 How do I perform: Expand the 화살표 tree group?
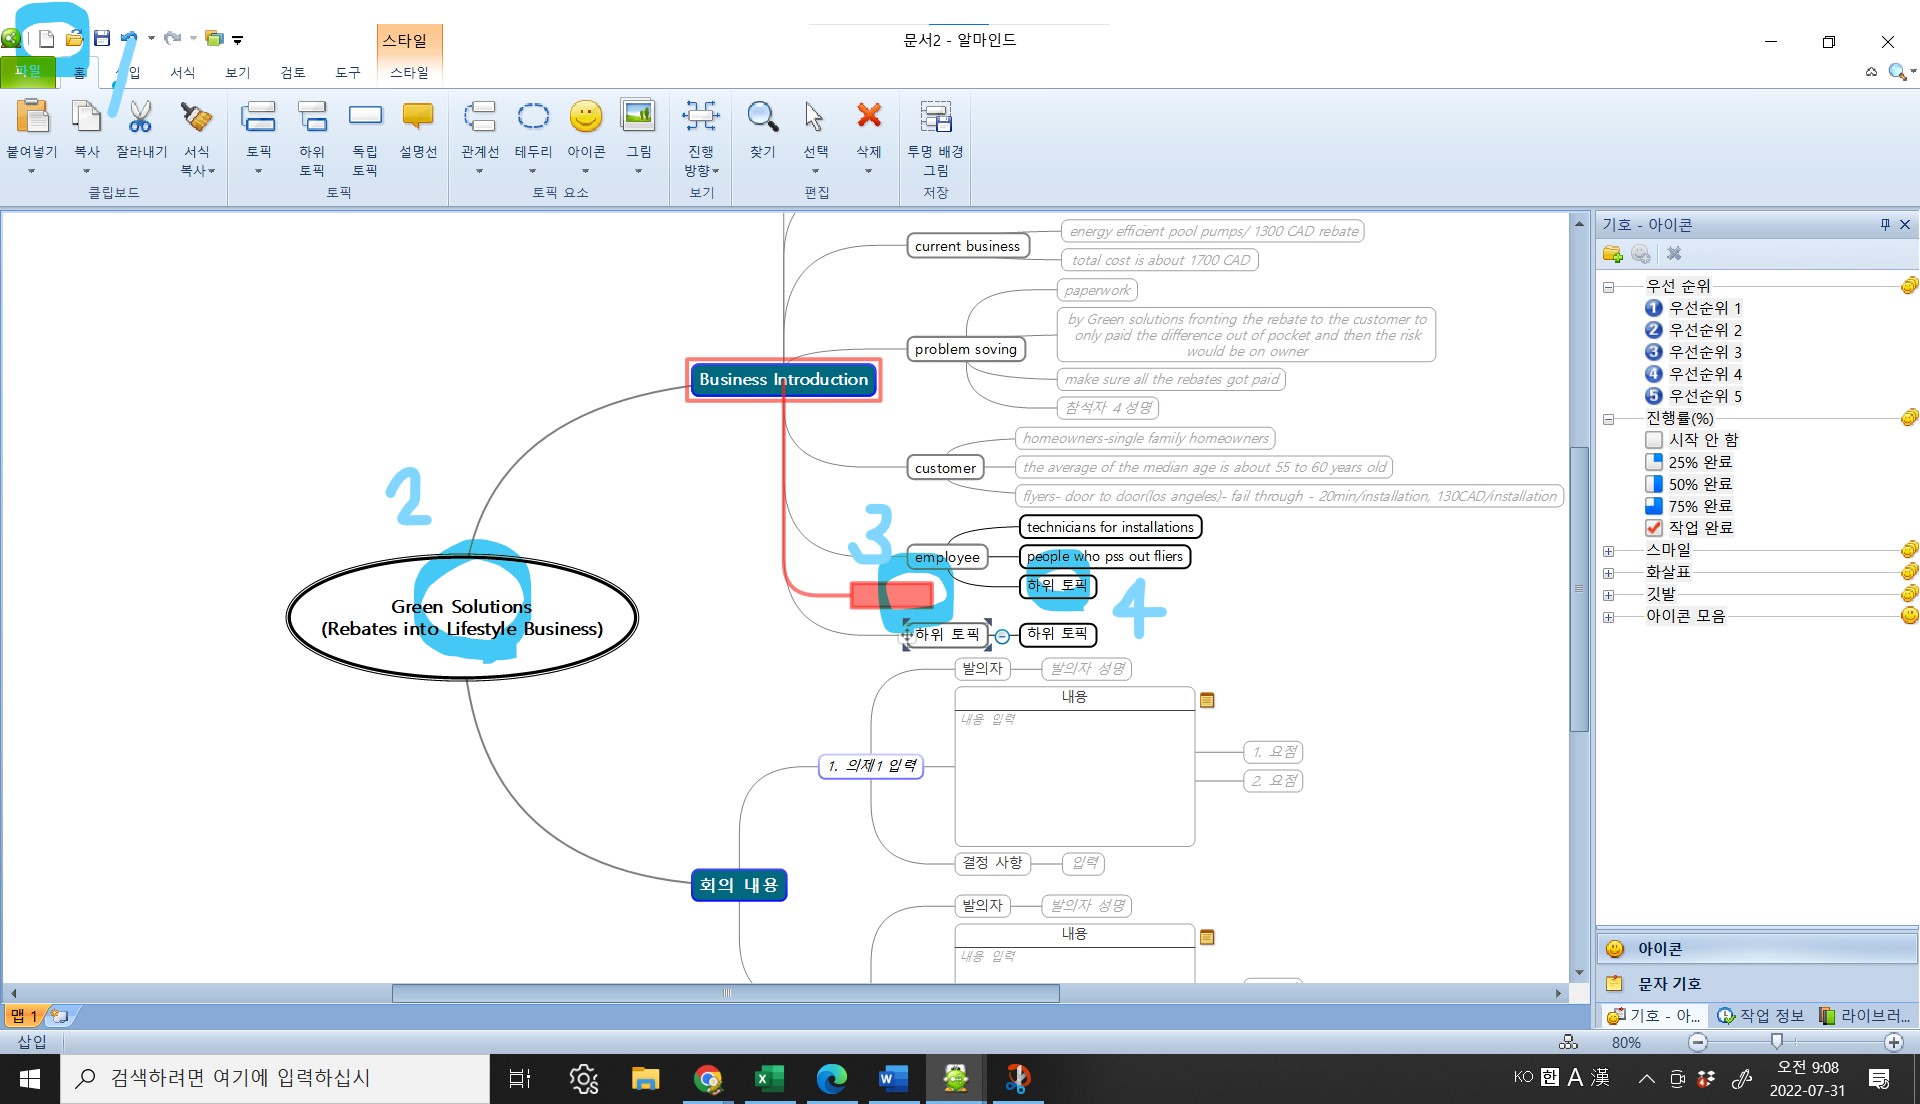(1608, 573)
